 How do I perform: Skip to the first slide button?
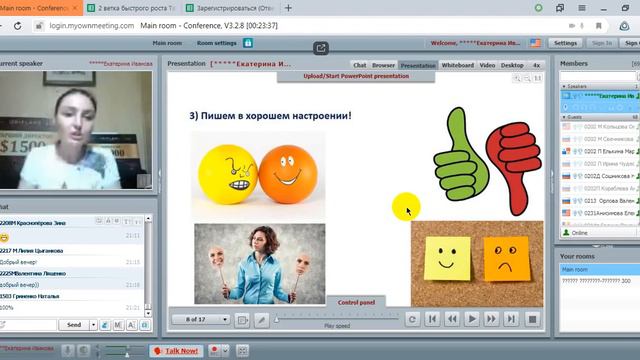[x=432, y=319]
